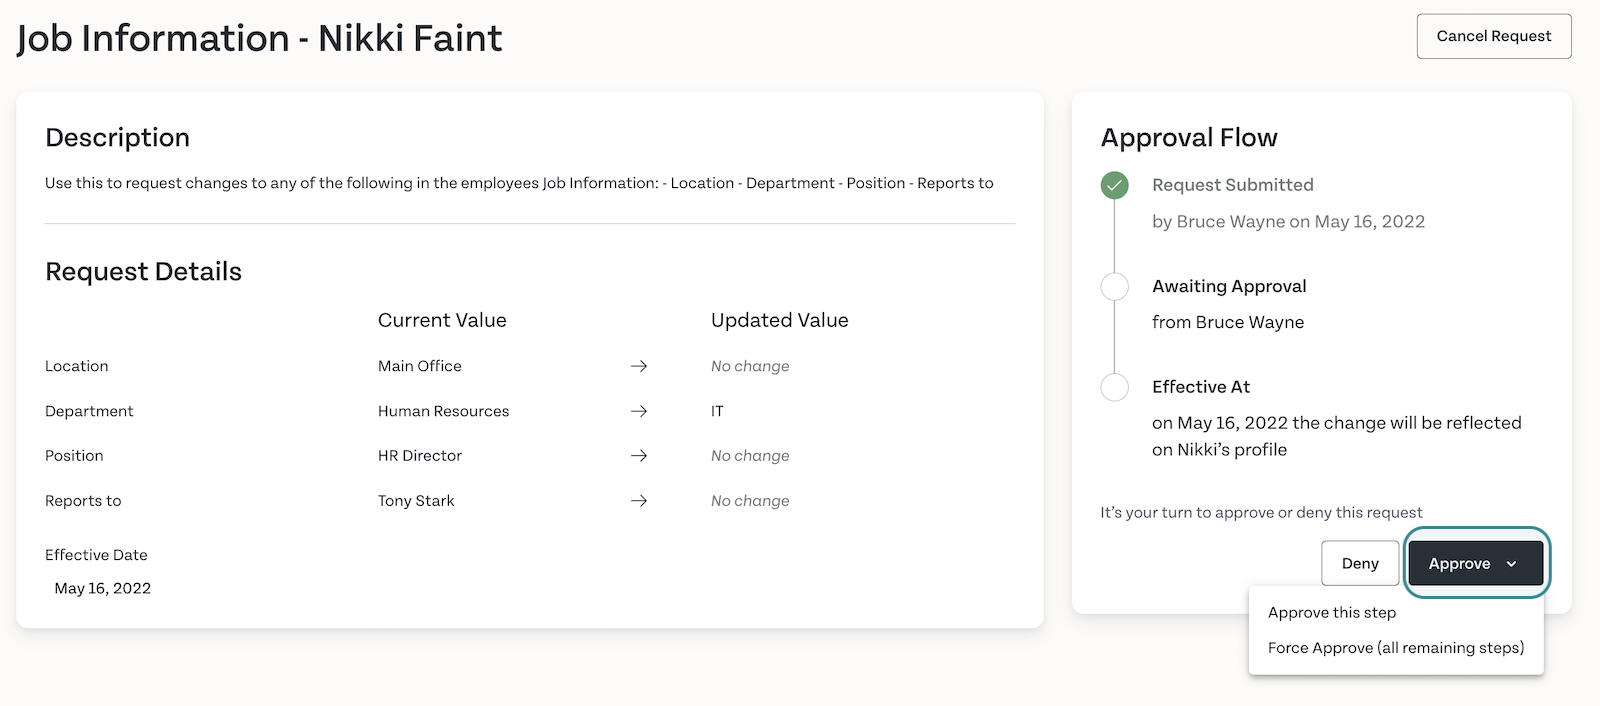This screenshot has width=1600, height=706.
Task: Click the arrow in the Location row
Action: [x=639, y=366]
